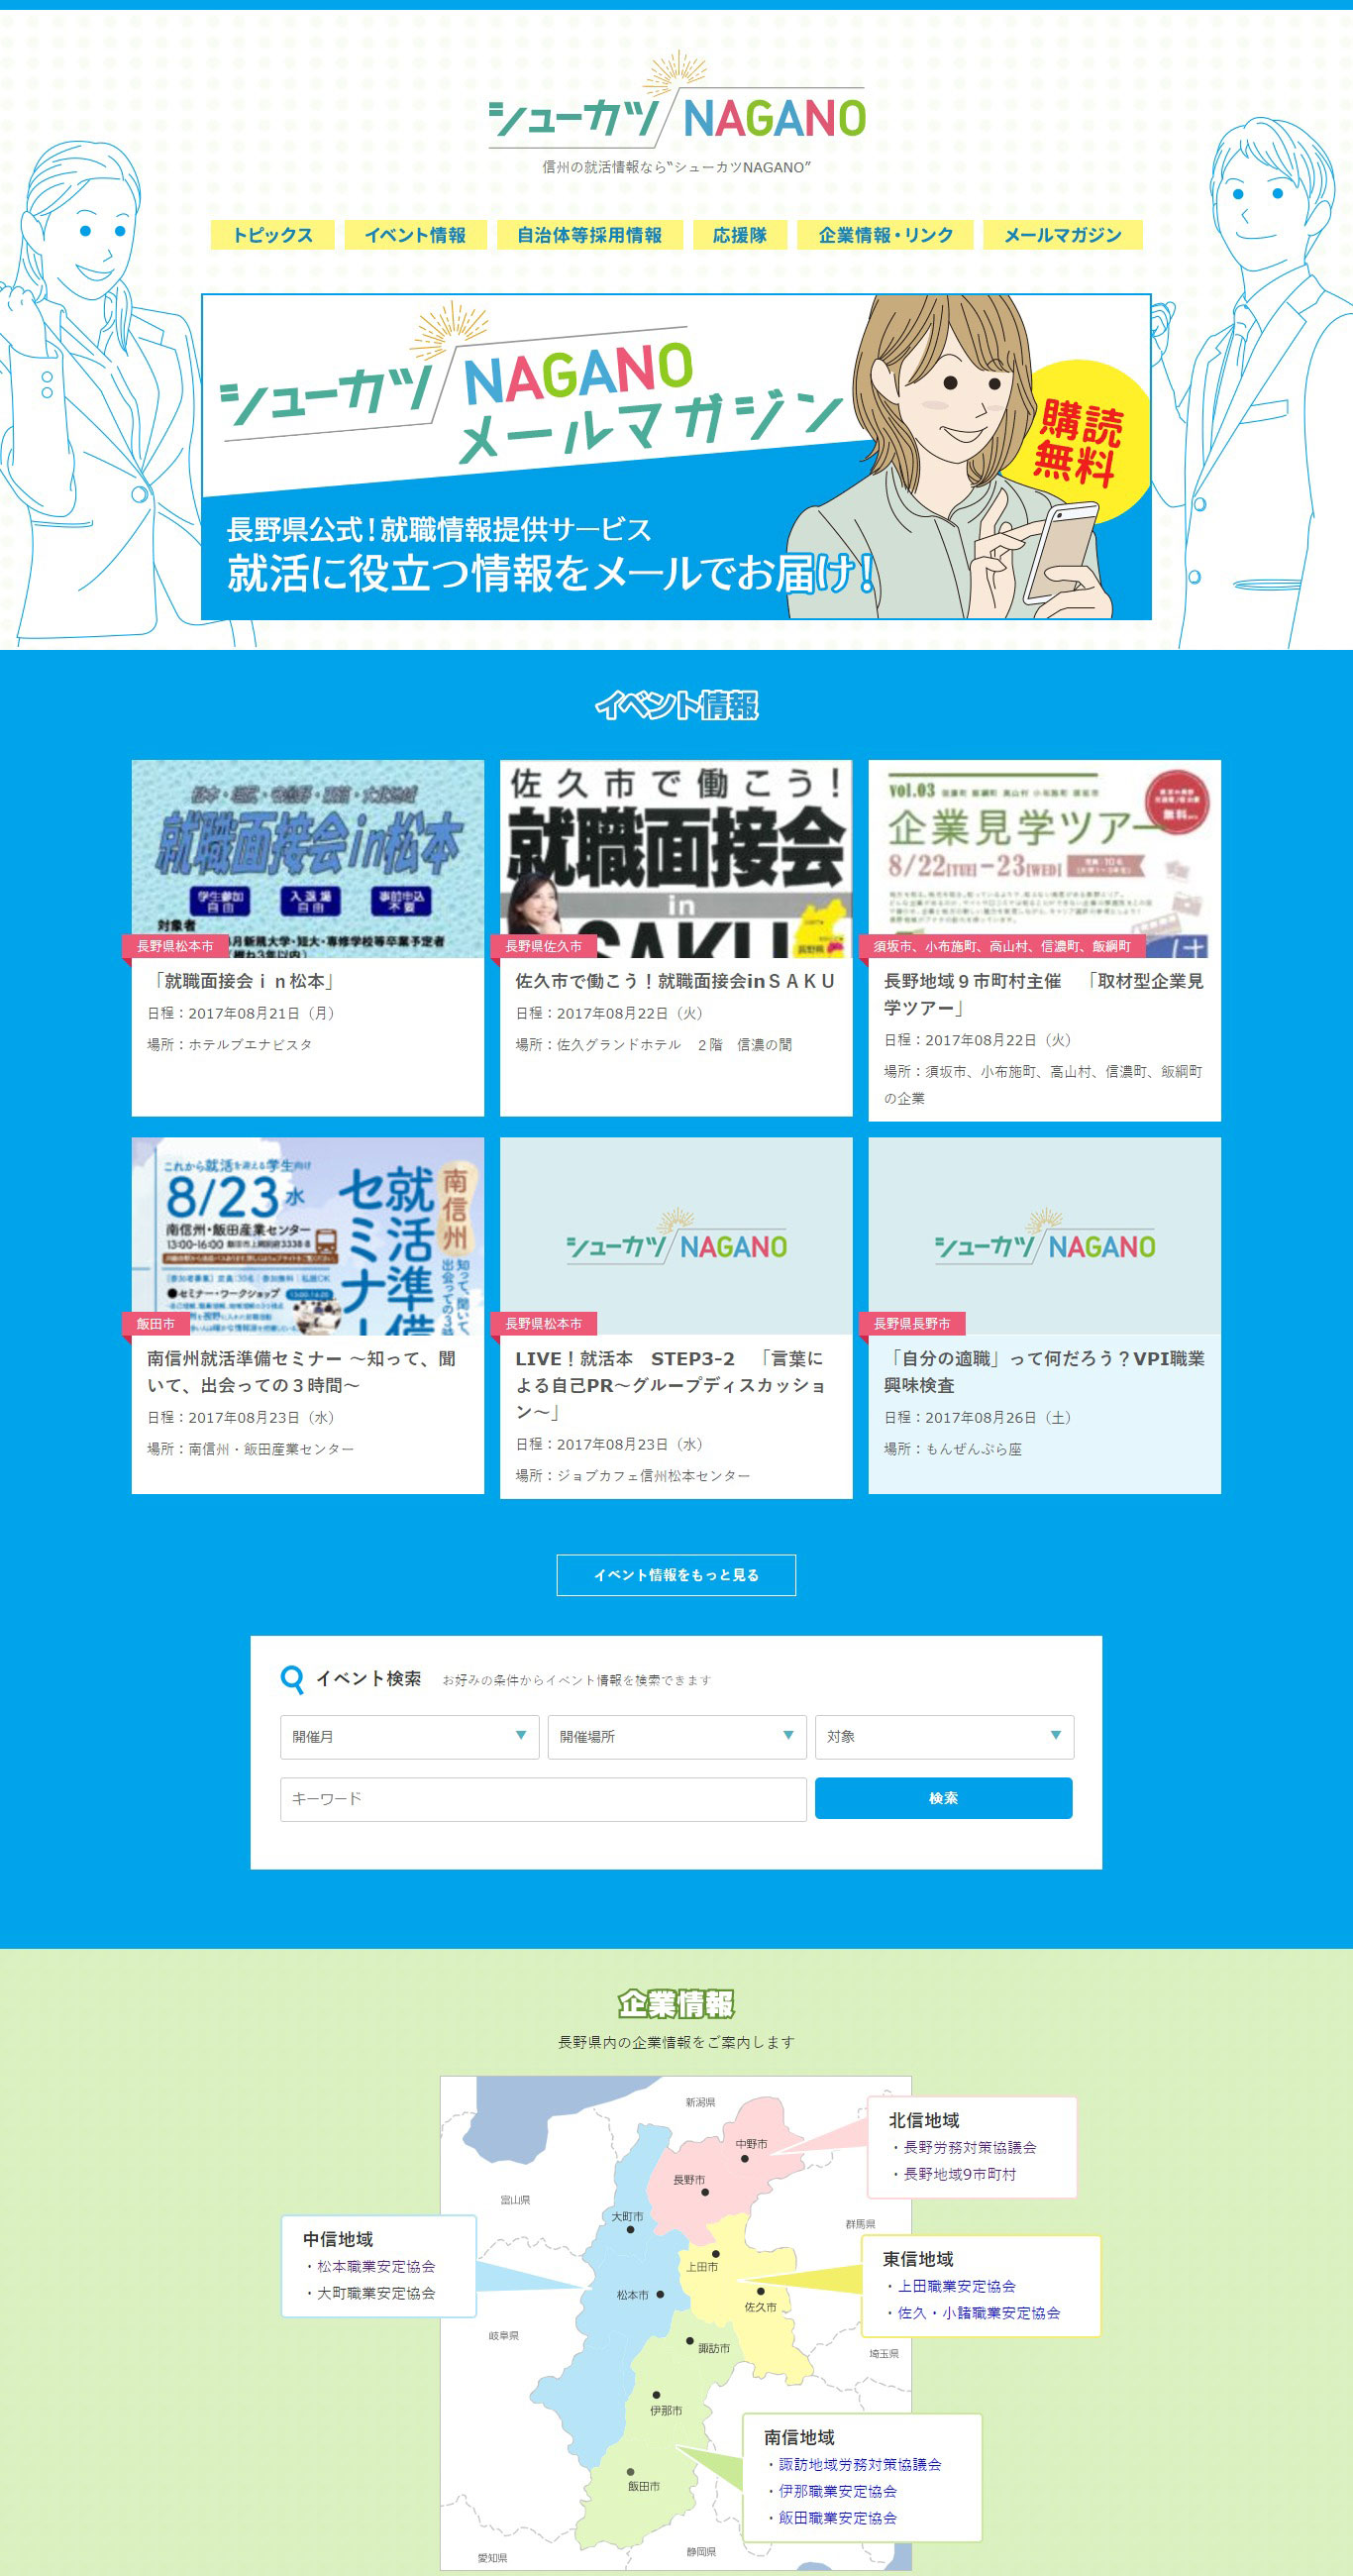
Task: Open 飯田職業安定協会 link
Action: point(837,2518)
